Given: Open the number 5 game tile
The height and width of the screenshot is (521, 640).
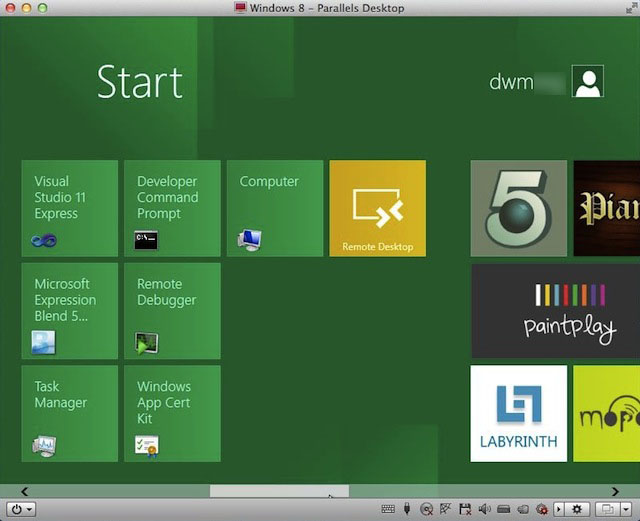Looking at the screenshot, I should pyautogui.click(x=519, y=208).
